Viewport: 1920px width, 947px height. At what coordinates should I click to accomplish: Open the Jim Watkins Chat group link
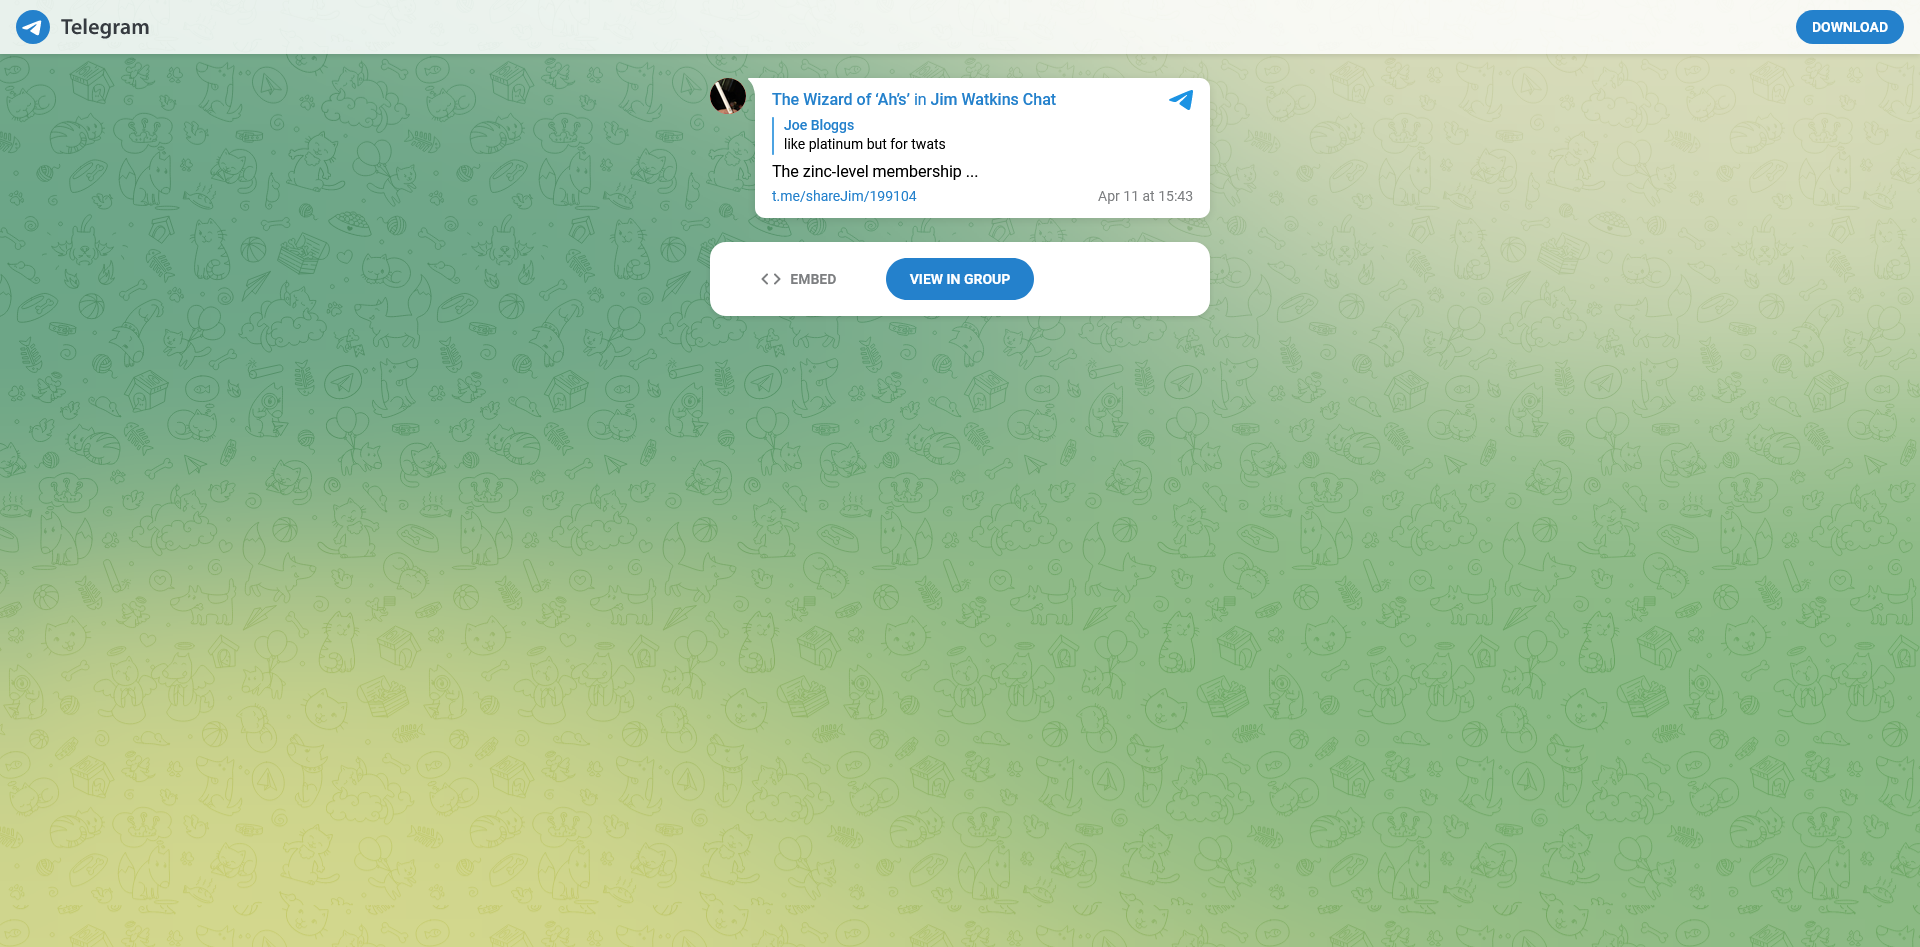(x=993, y=99)
